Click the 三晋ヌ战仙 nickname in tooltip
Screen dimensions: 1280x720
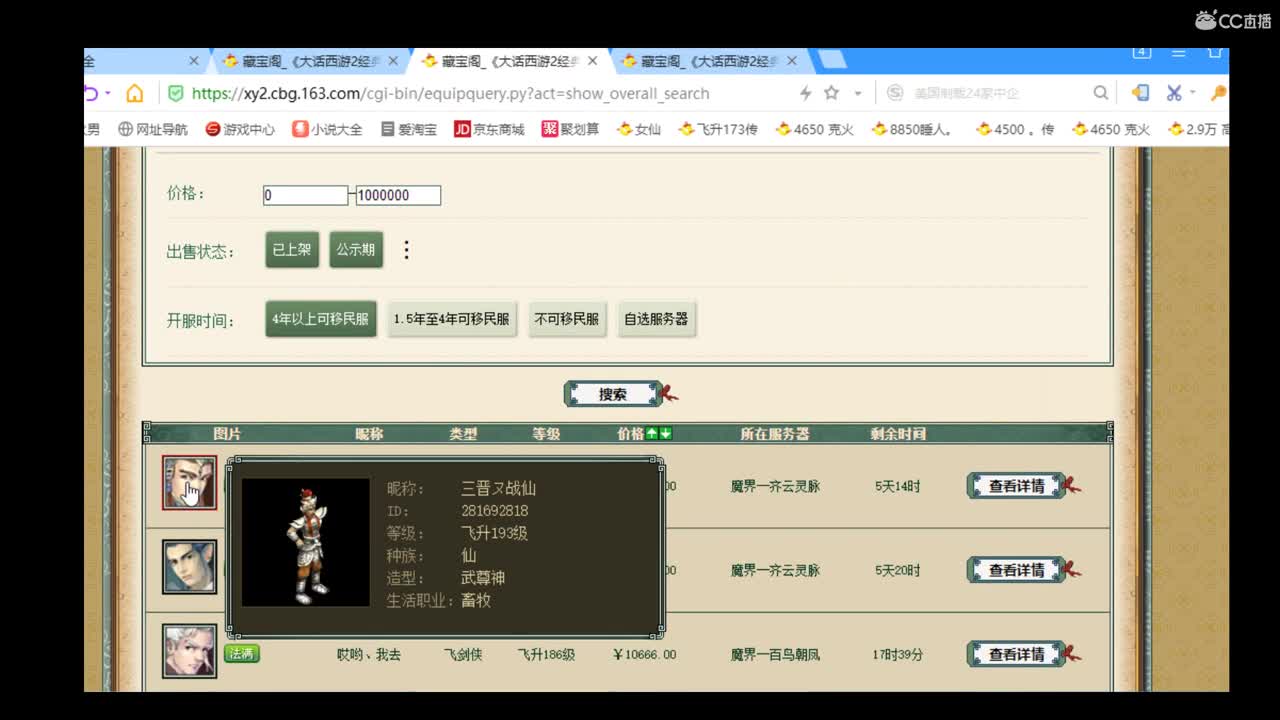498,489
